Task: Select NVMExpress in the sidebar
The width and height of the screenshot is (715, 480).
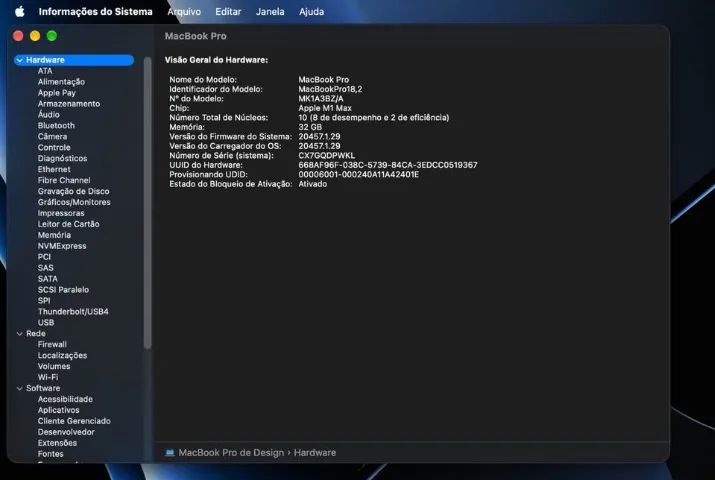Action: point(62,246)
